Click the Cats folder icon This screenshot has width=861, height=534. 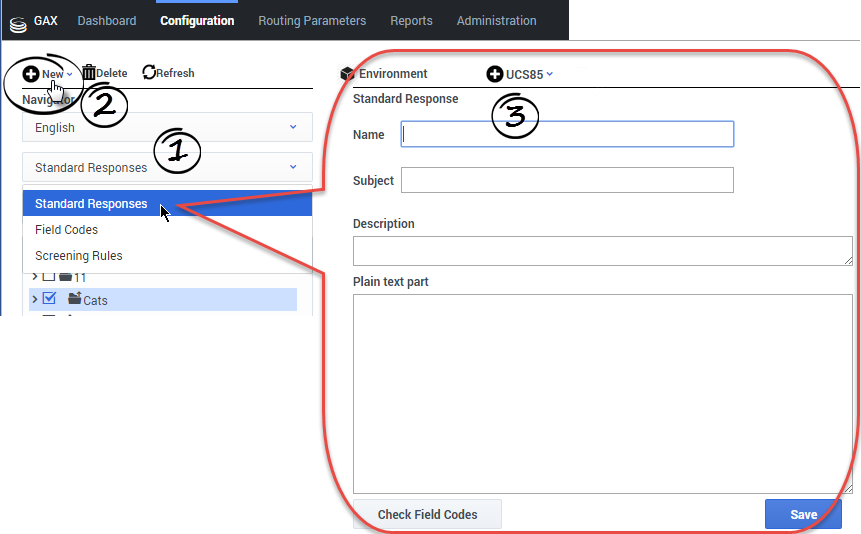(74, 299)
